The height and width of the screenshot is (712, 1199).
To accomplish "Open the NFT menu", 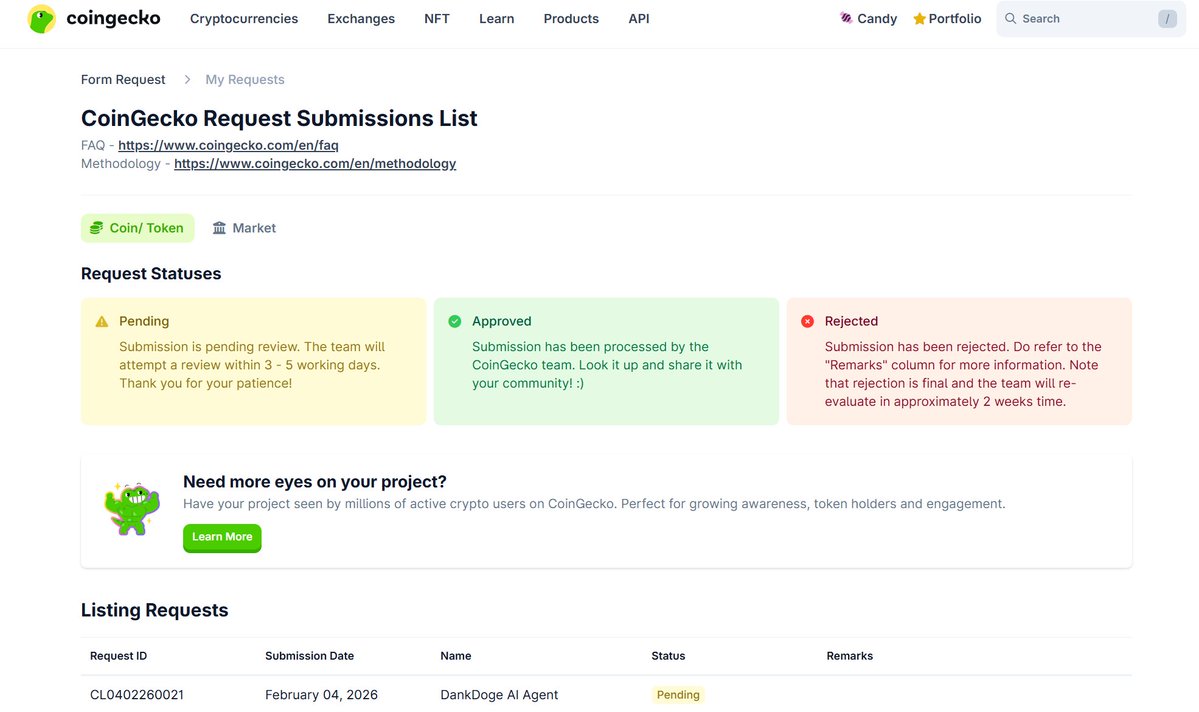I will pos(437,18).
